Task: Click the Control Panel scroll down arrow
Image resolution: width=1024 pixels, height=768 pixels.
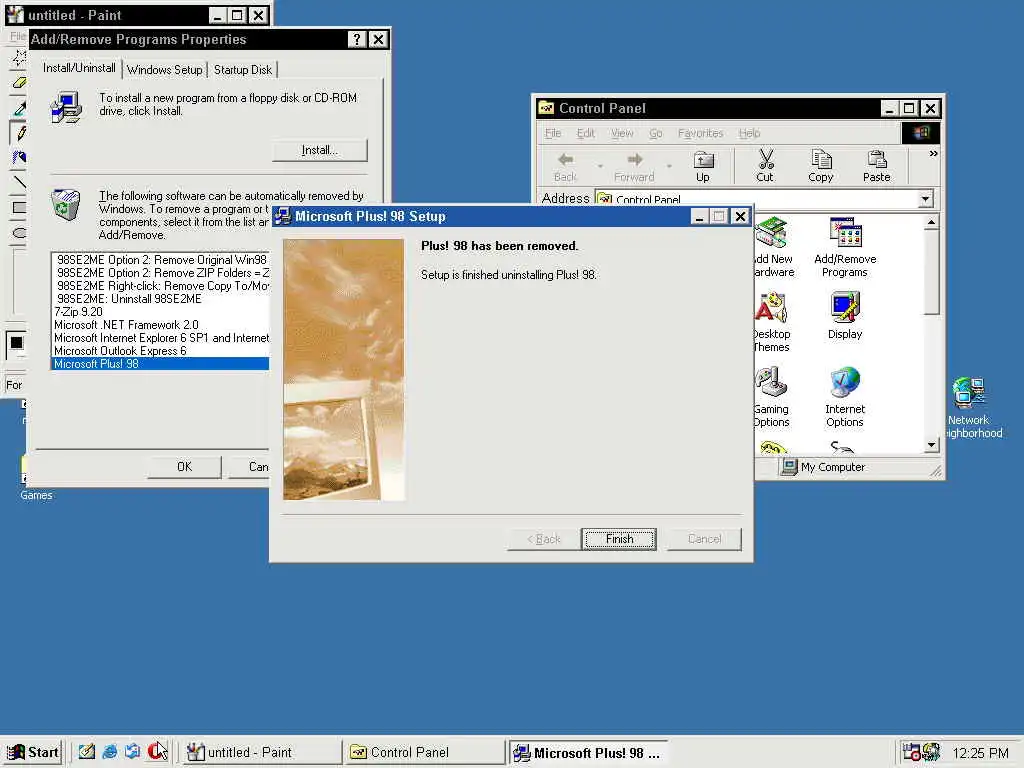Action: coord(932,445)
